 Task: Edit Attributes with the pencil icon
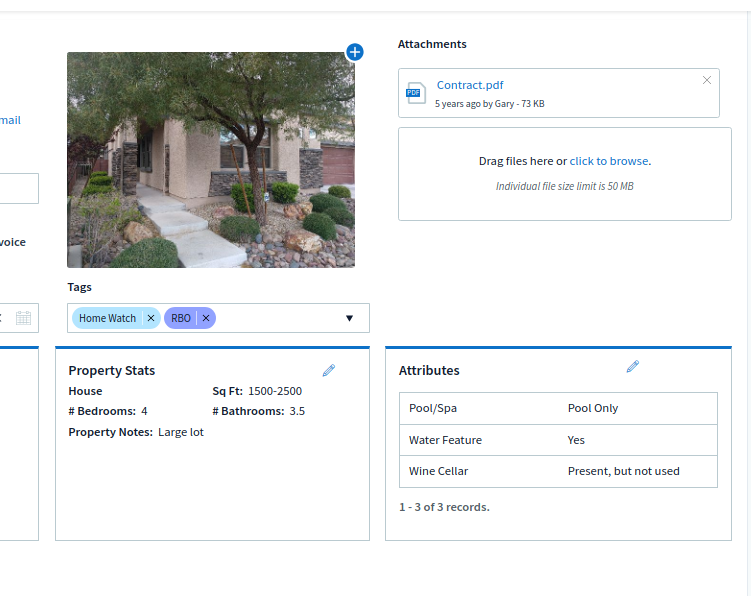point(633,367)
